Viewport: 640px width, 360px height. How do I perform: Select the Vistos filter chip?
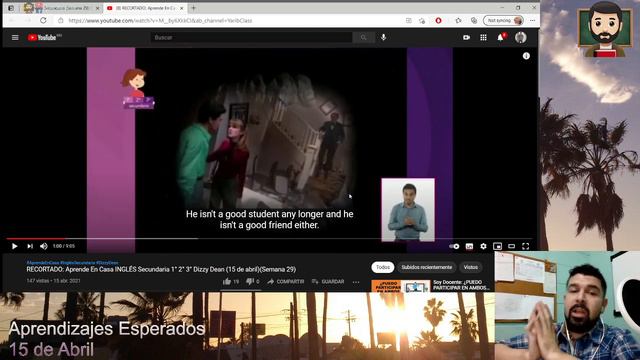[471, 267]
